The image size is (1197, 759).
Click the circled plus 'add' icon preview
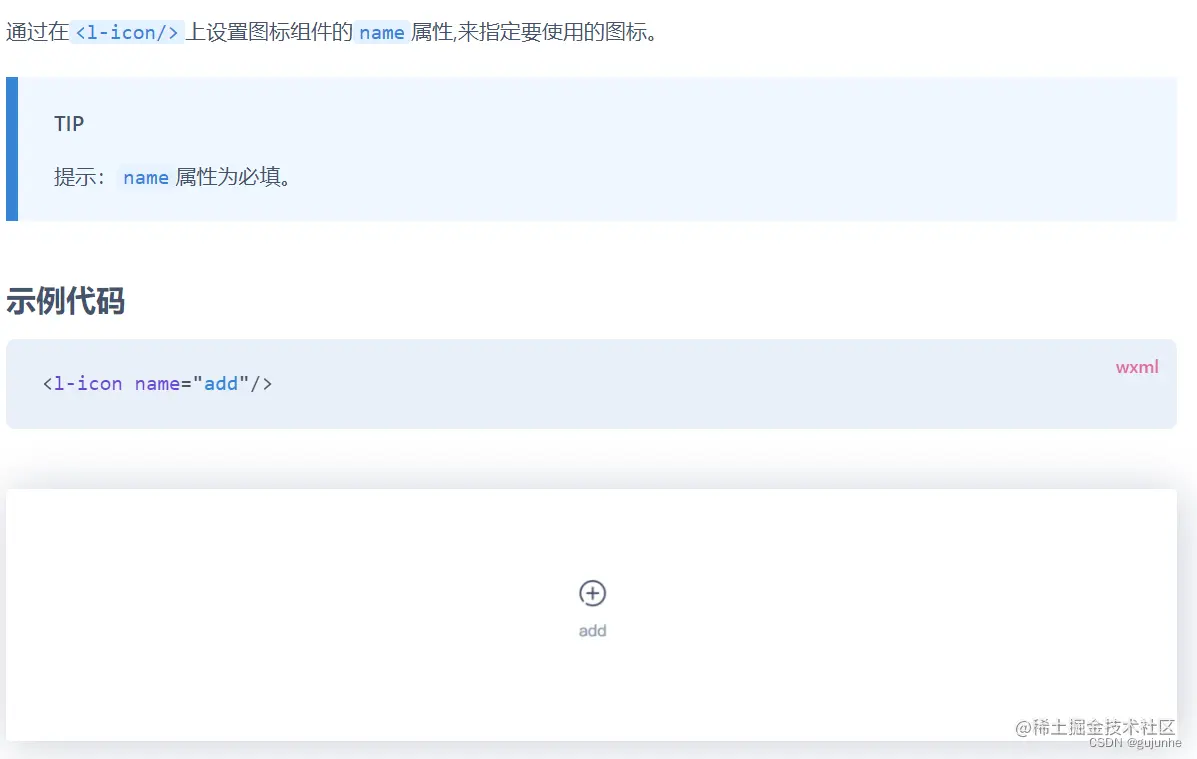(x=592, y=592)
